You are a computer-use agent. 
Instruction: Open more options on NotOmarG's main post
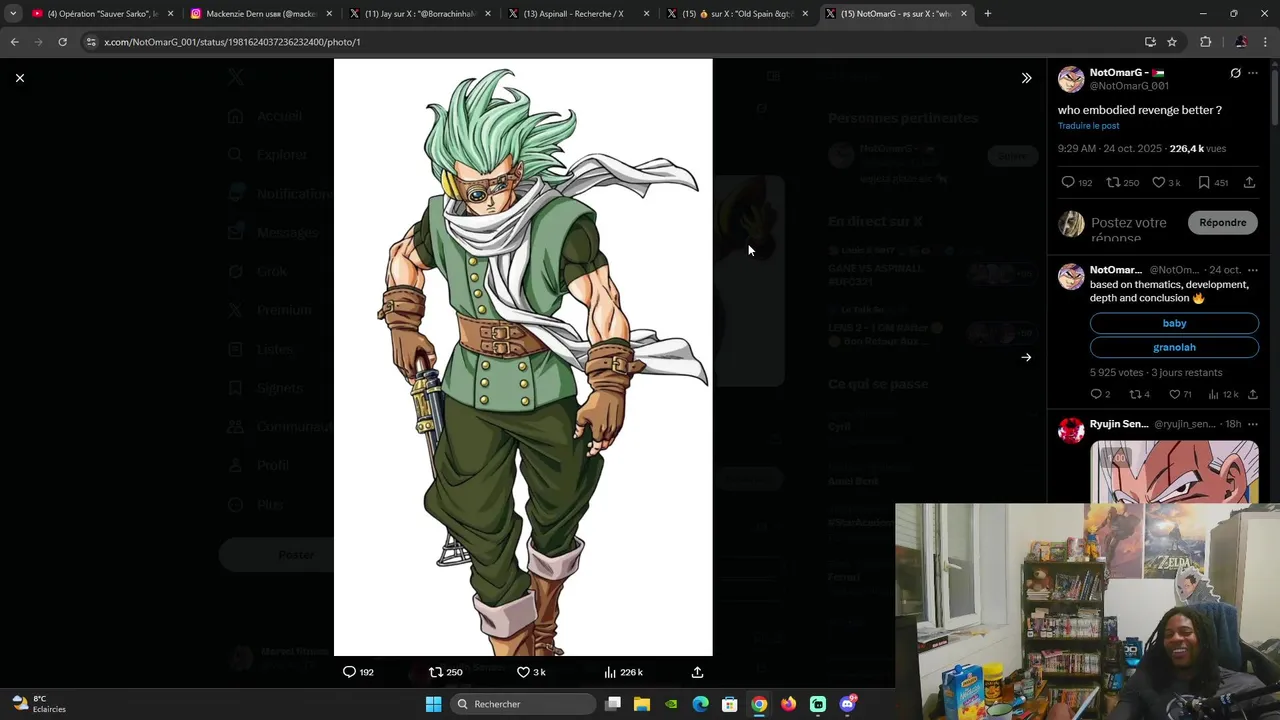coord(1253,73)
